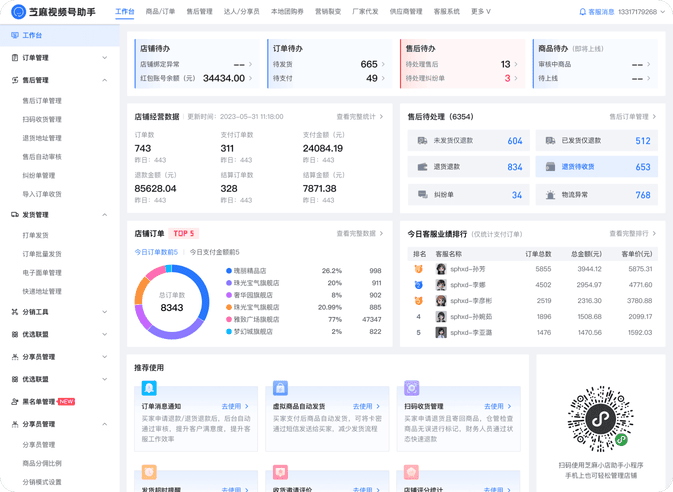Click the 物流异常 alert icon
673x492 pixels.
coord(550,195)
